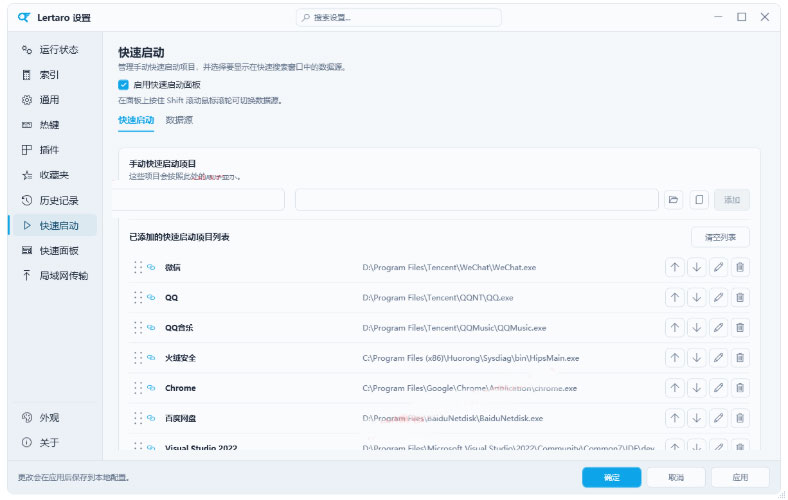This screenshot has width=788, height=500.
Task: Switch to 快速启动 tab
Action: 136,120
